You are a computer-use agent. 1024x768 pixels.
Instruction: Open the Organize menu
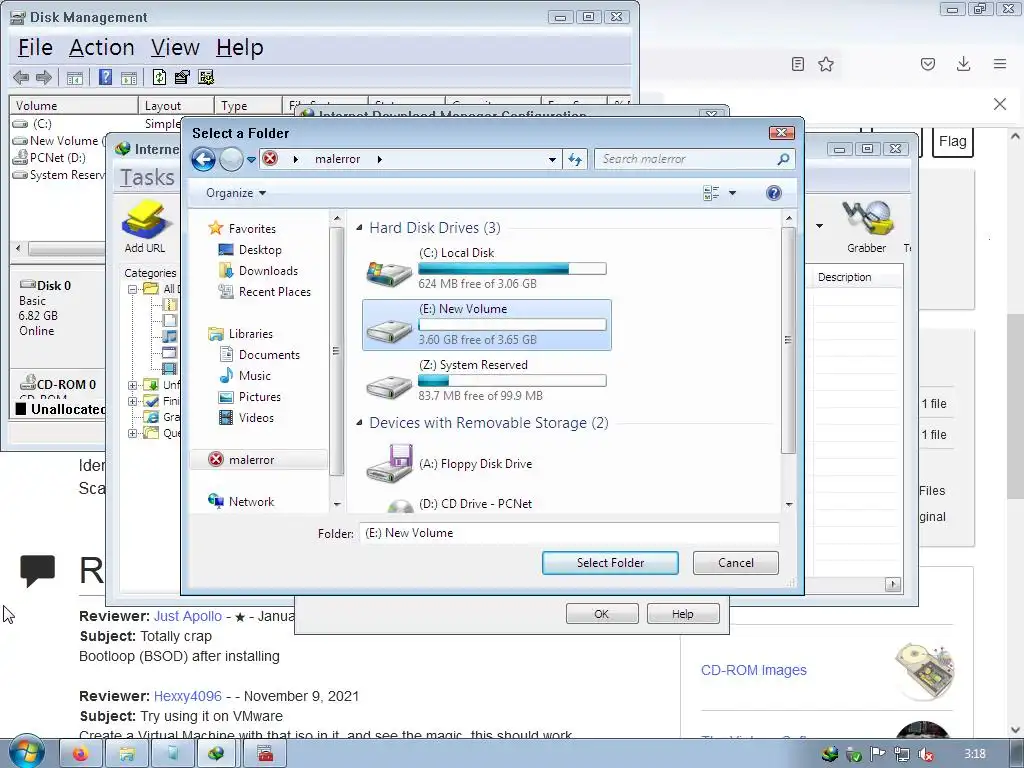point(236,193)
